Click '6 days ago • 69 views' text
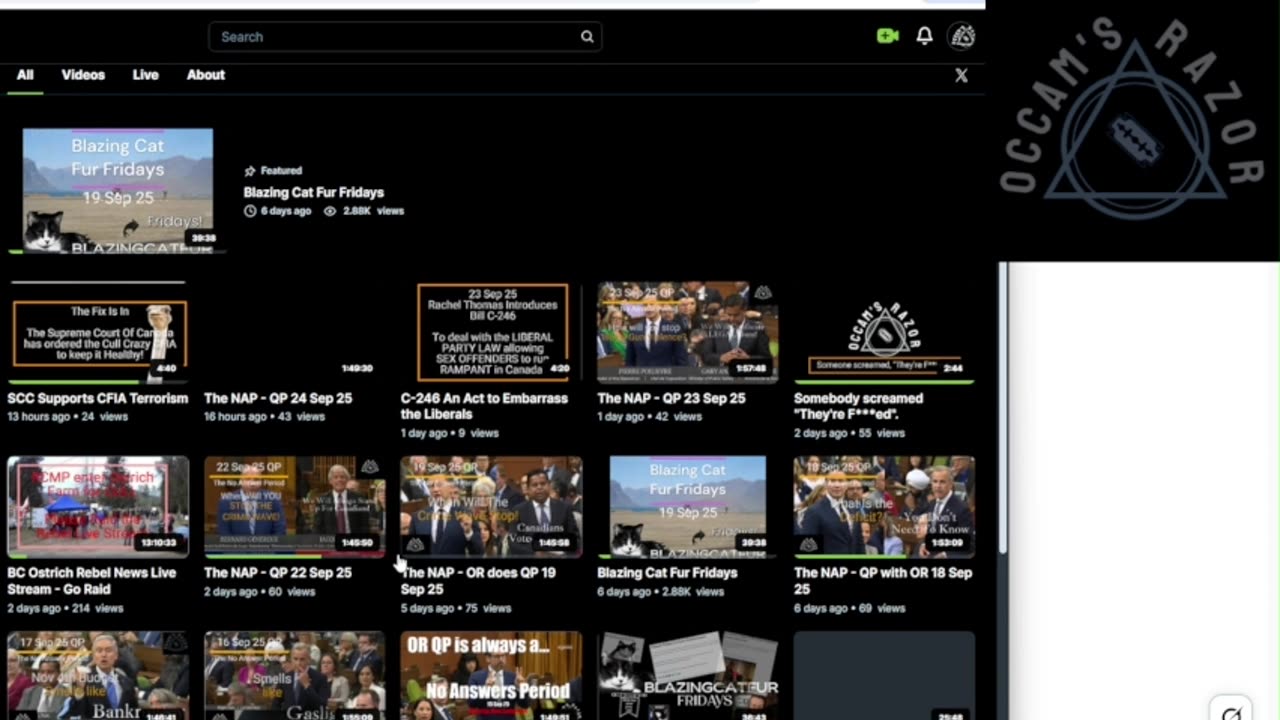Image resolution: width=1280 pixels, height=720 pixels. [x=849, y=608]
